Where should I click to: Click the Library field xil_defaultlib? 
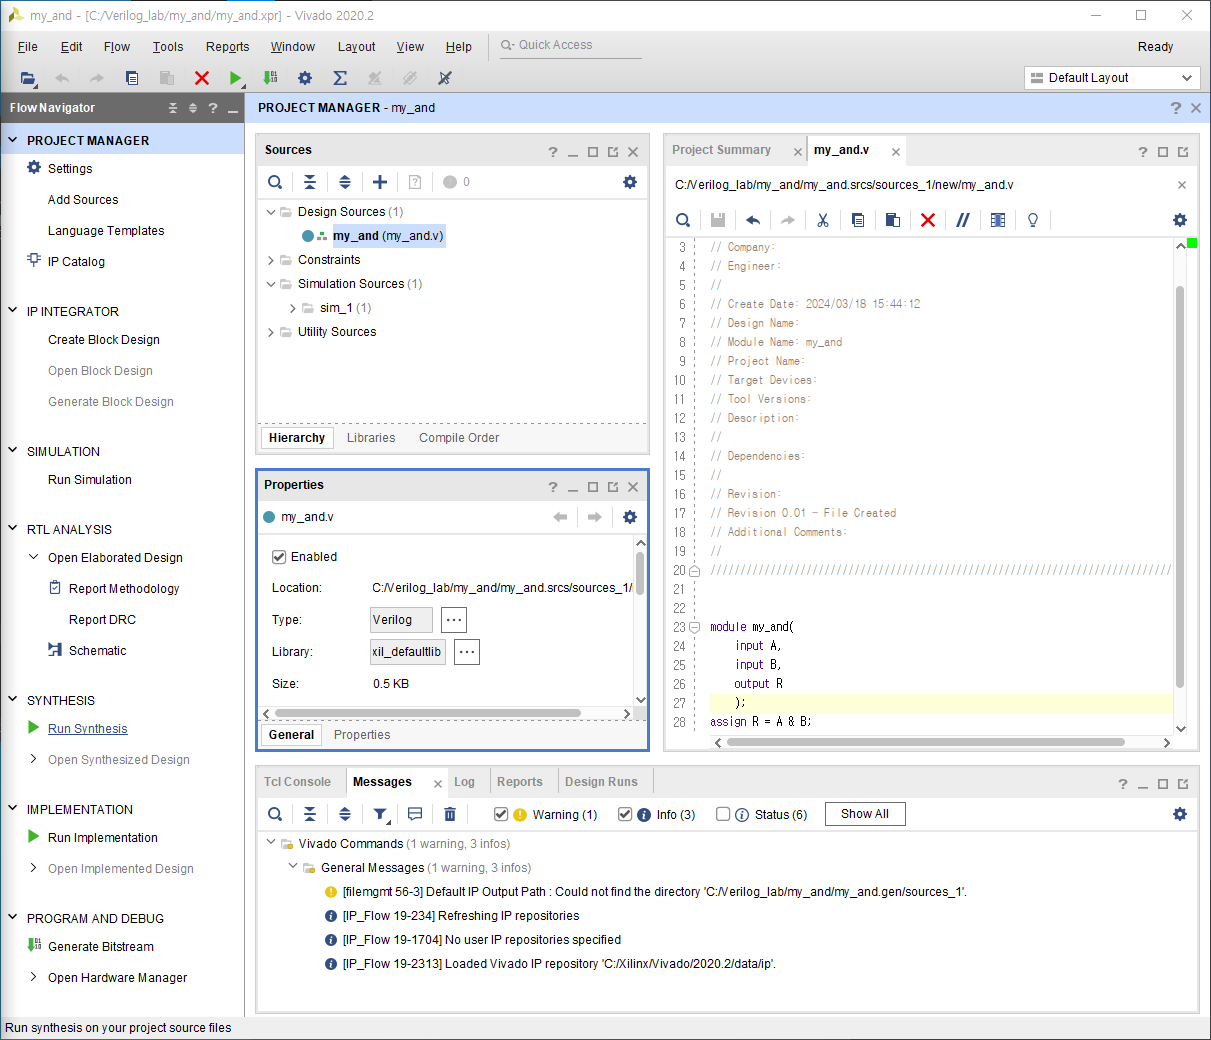(x=408, y=652)
